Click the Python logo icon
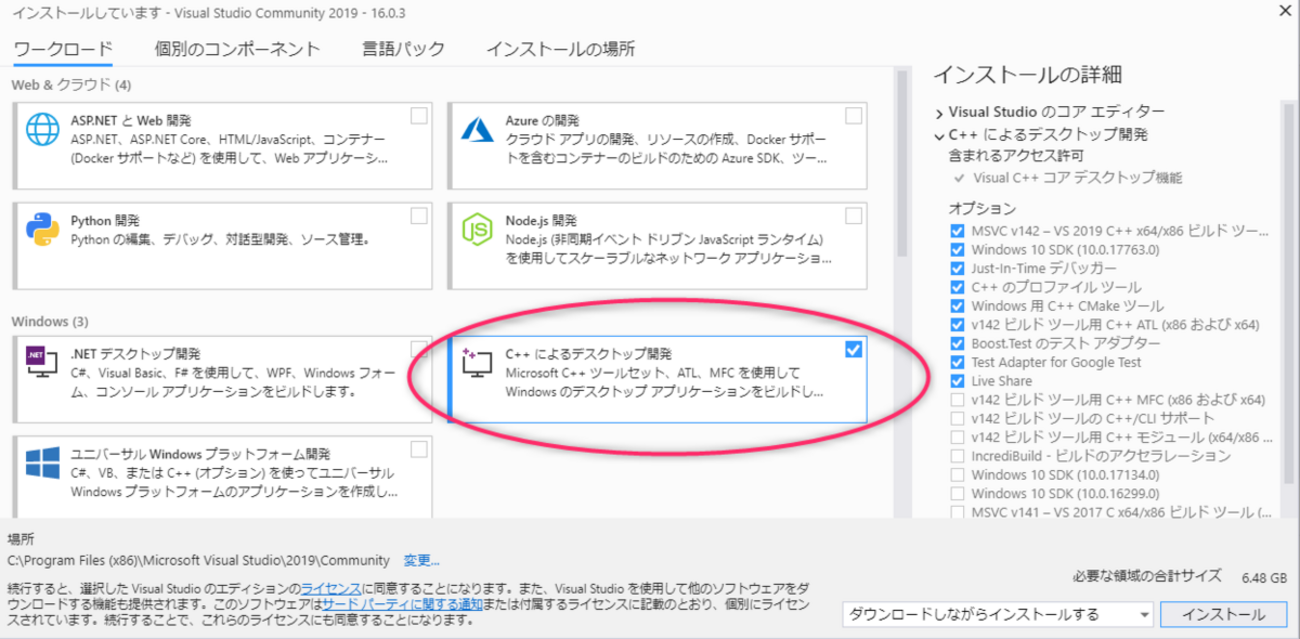The height and width of the screenshot is (639, 1300). click(x=43, y=229)
